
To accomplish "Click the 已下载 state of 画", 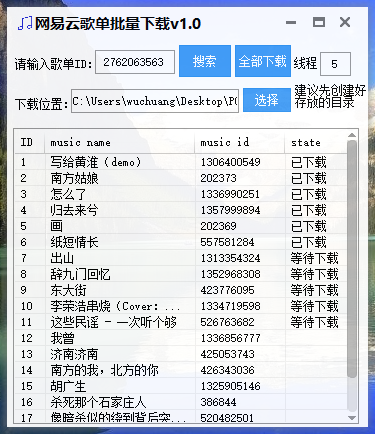I will click(309, 226).
